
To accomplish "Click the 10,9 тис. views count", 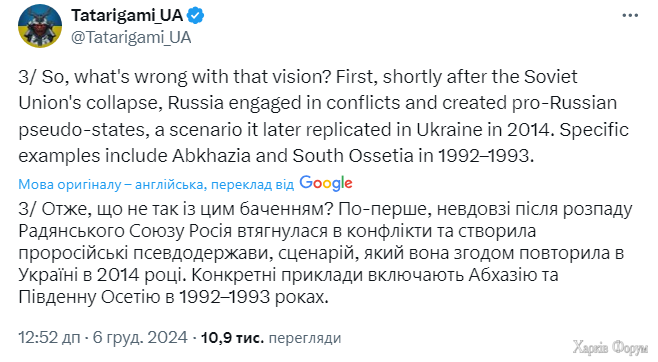I will point(232,338).
